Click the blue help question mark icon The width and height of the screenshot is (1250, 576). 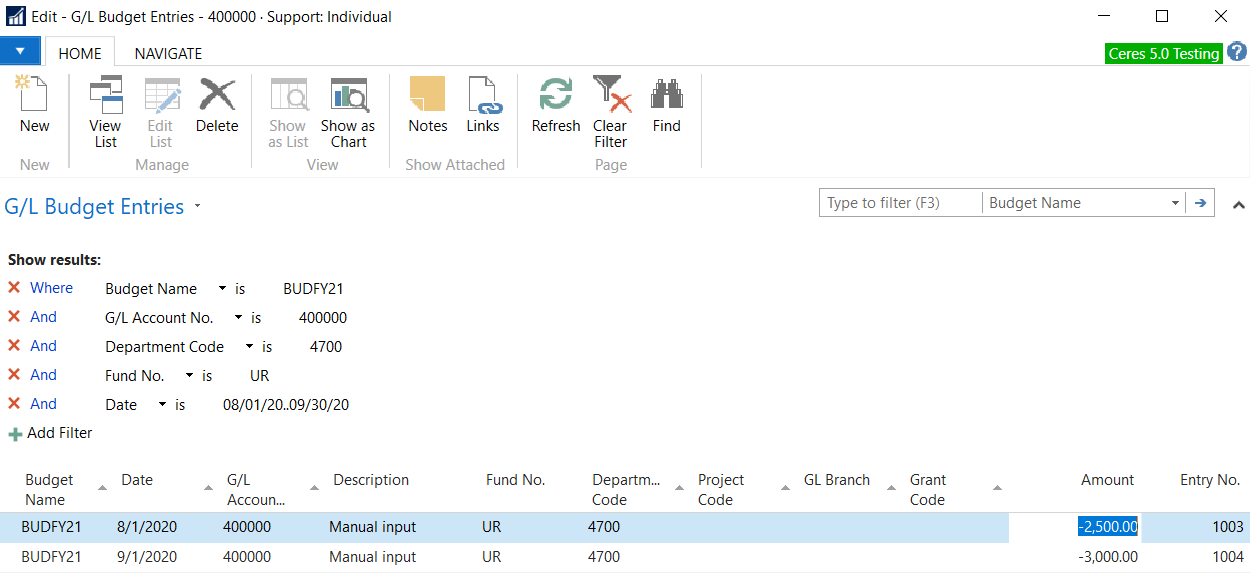[1237, 52]
